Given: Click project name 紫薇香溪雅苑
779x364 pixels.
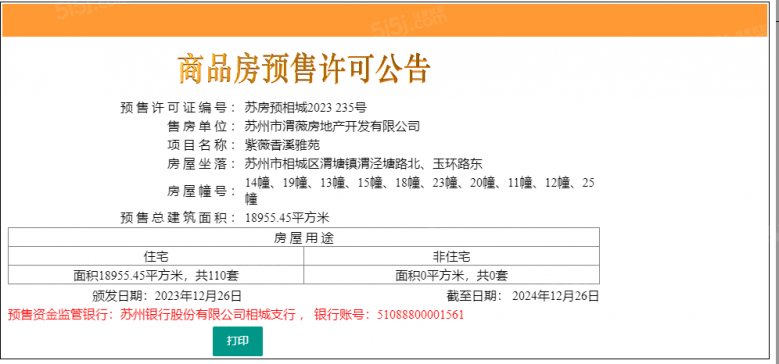Looking at the screenshot, I should tap(282, 145).
